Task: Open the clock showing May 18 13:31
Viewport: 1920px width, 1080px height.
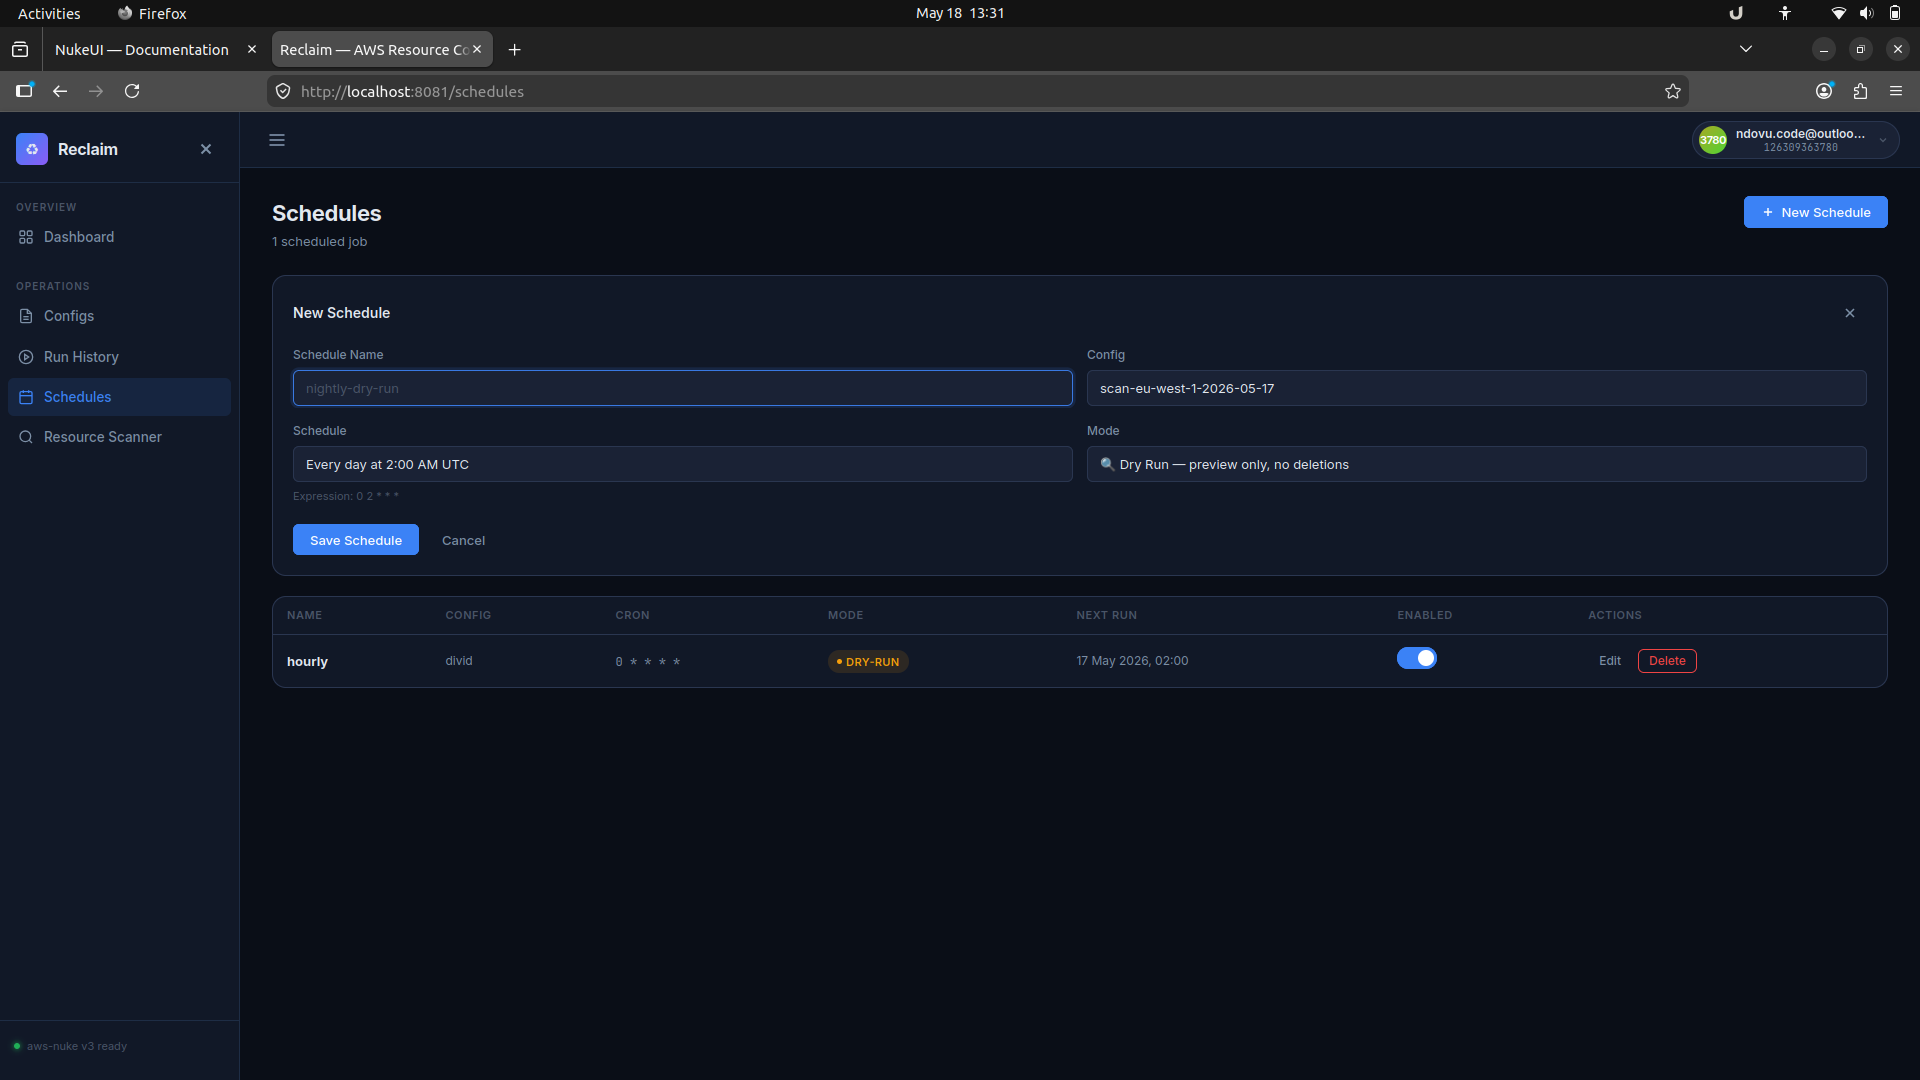Action: [960, 13]
